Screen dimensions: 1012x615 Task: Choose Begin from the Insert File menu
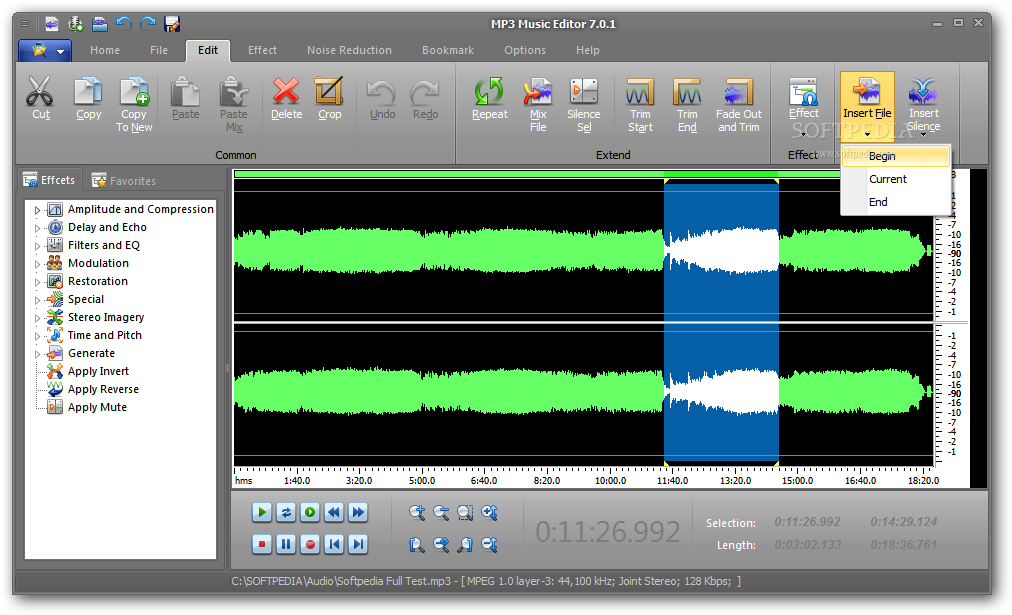(x=896, y=156)
